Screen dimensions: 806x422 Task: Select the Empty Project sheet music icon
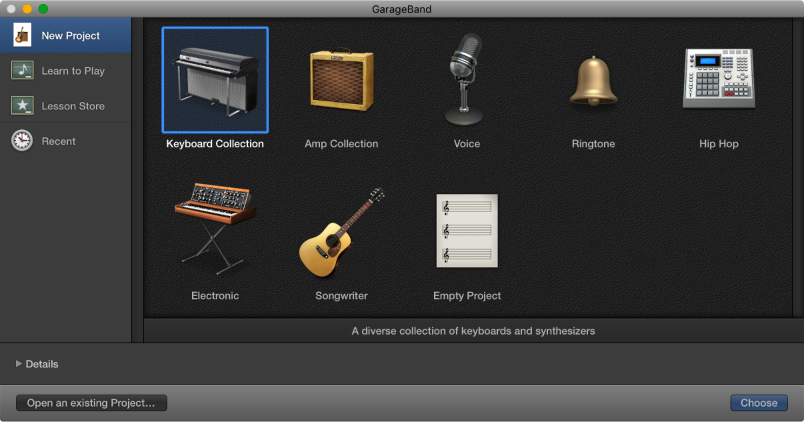coord(467,230)
